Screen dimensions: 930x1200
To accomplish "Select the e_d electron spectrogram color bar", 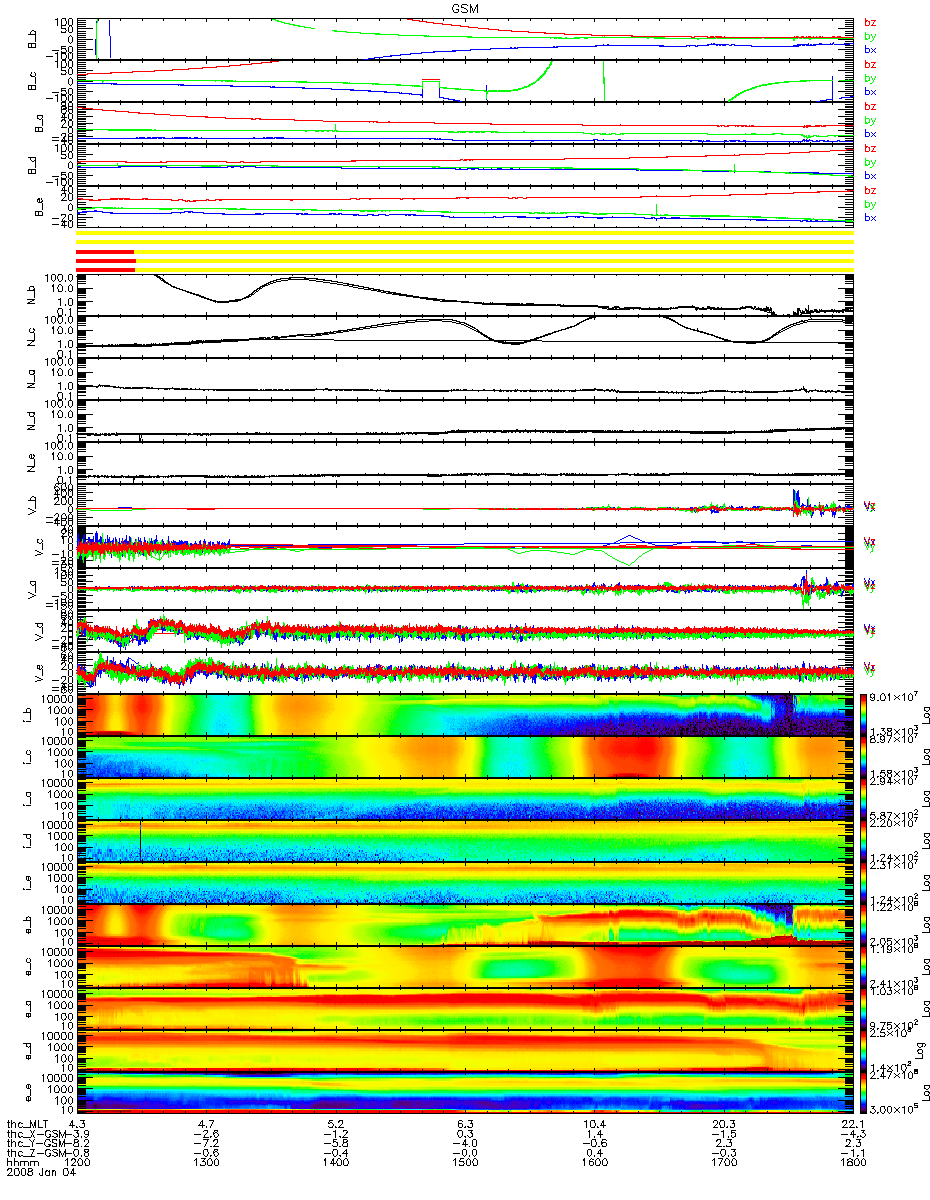I will pos(865,1052).
